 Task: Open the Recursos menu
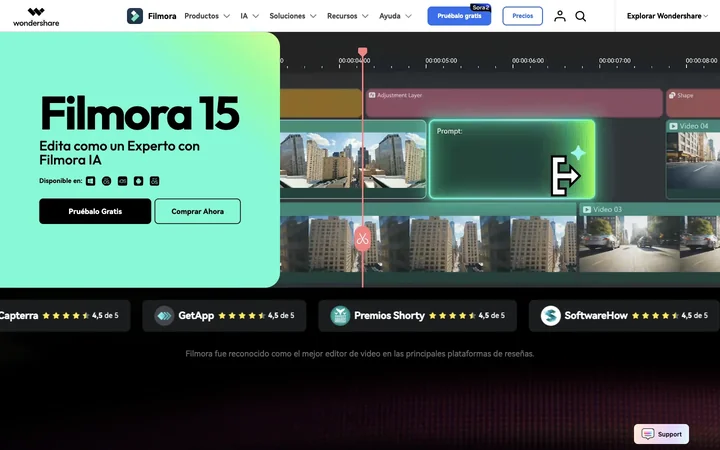pyautogui.click(x=348, y=16)
